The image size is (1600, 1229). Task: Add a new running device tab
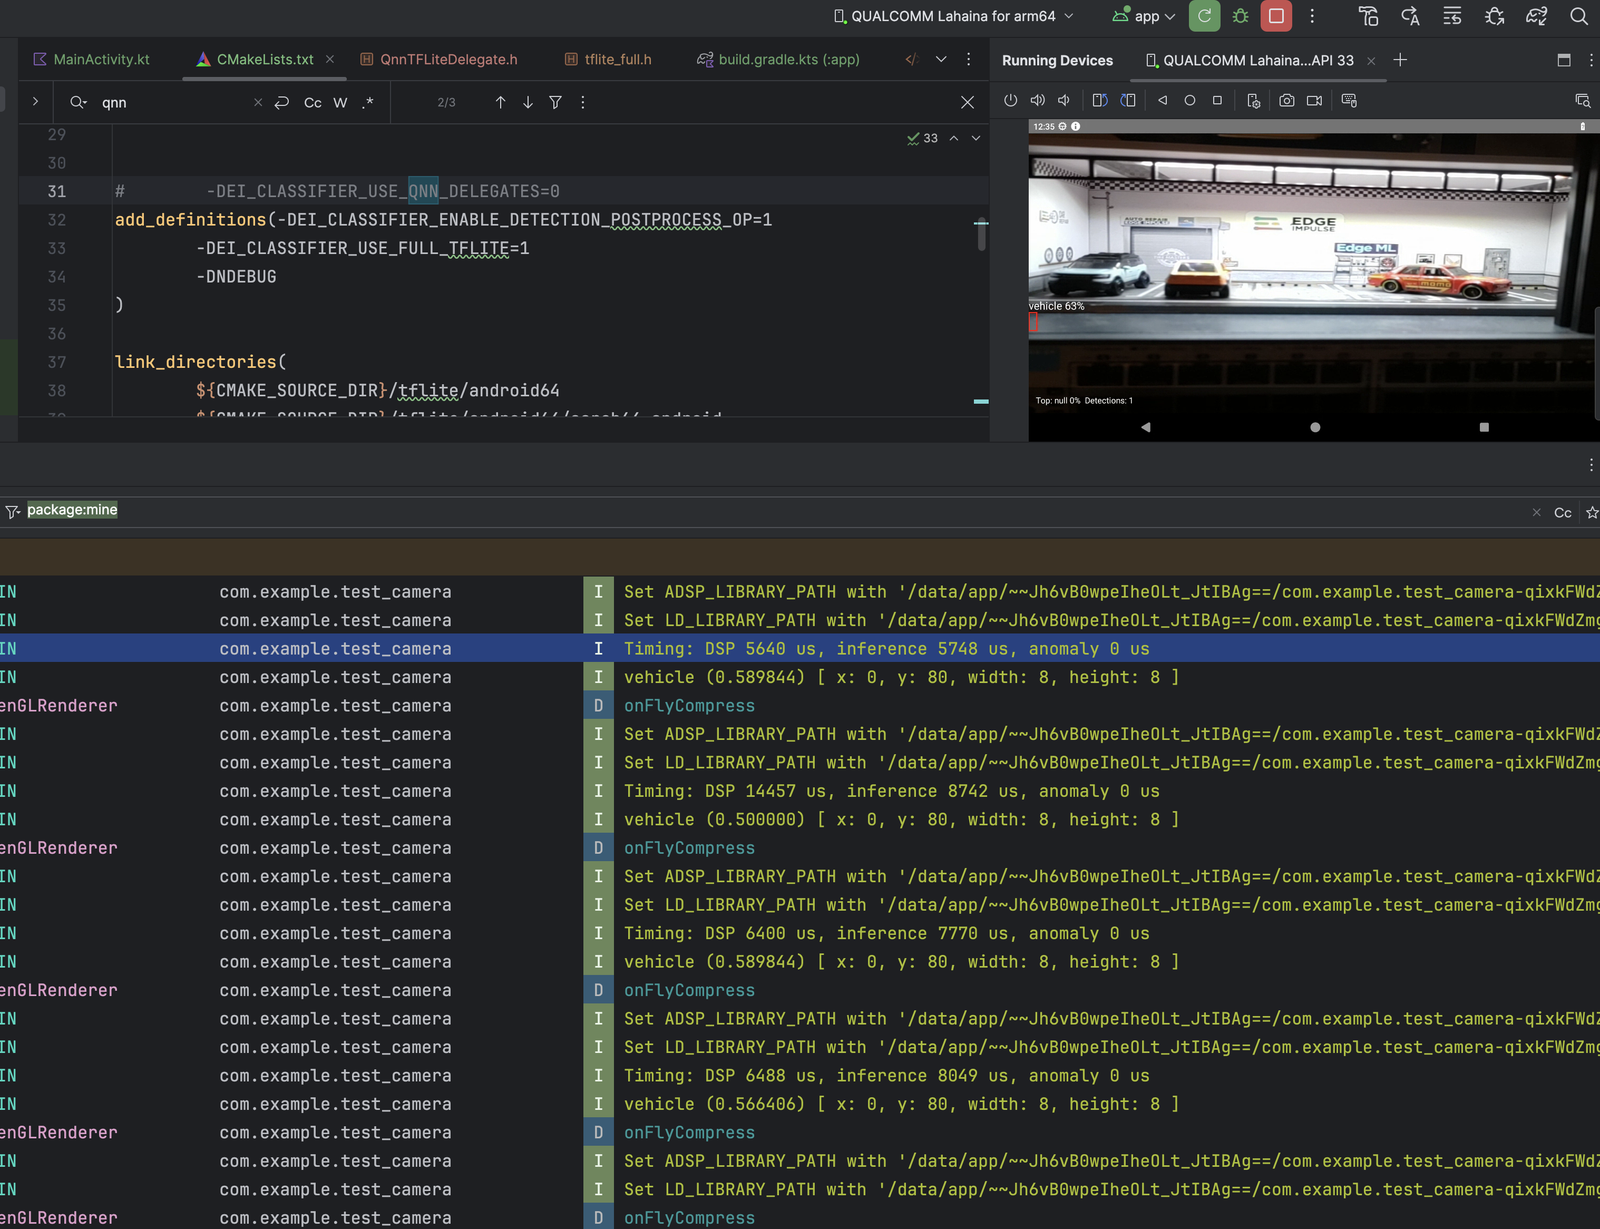coord(1400,60)
